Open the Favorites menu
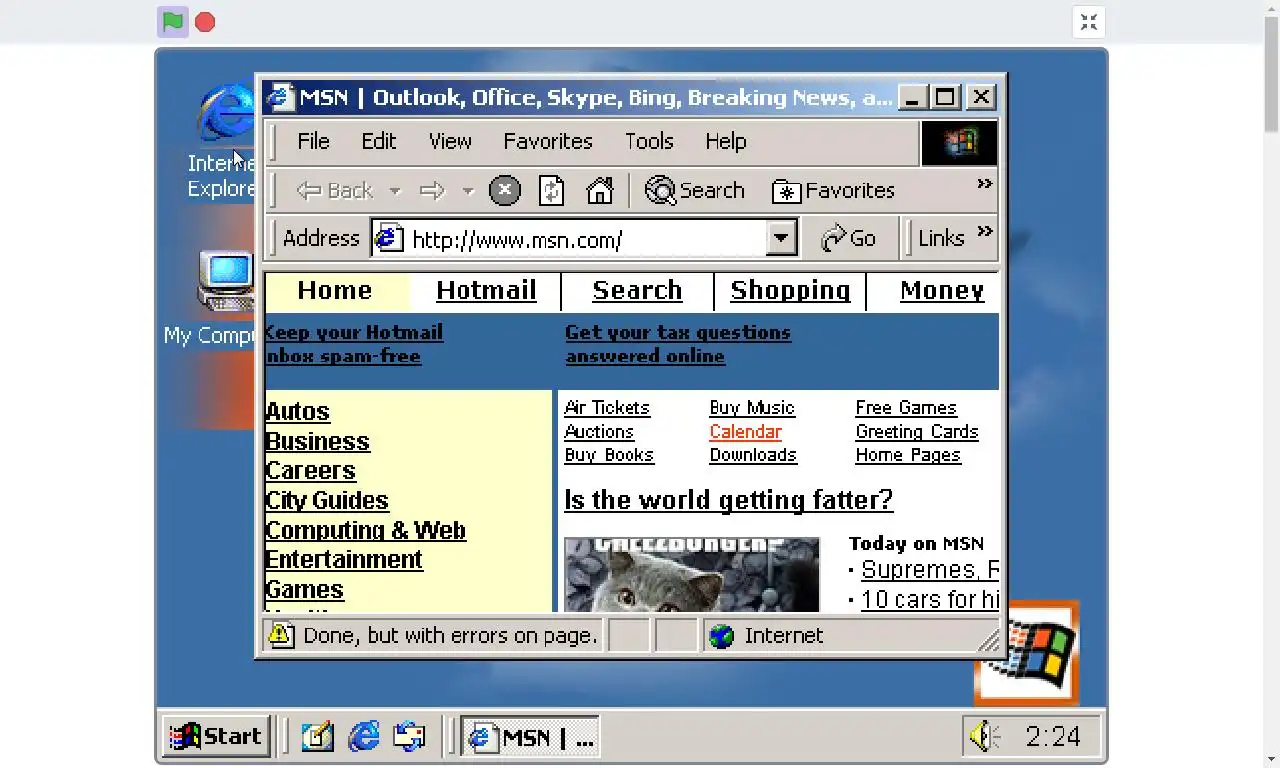 (548, 141)
